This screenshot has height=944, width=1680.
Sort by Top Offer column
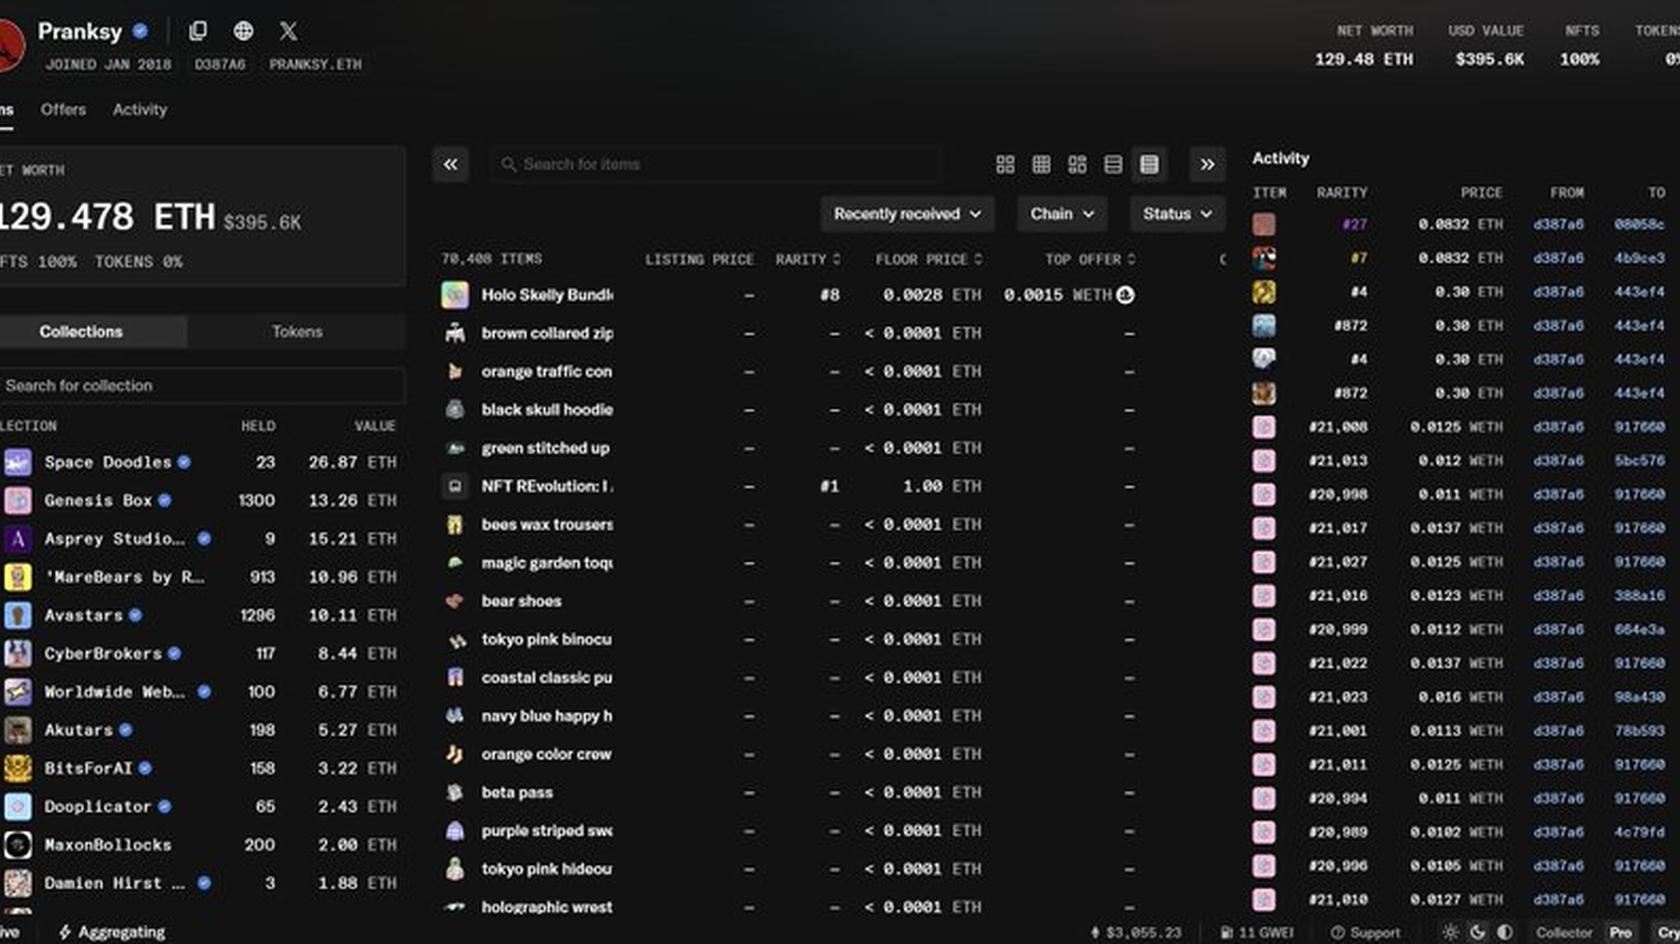1090,259
